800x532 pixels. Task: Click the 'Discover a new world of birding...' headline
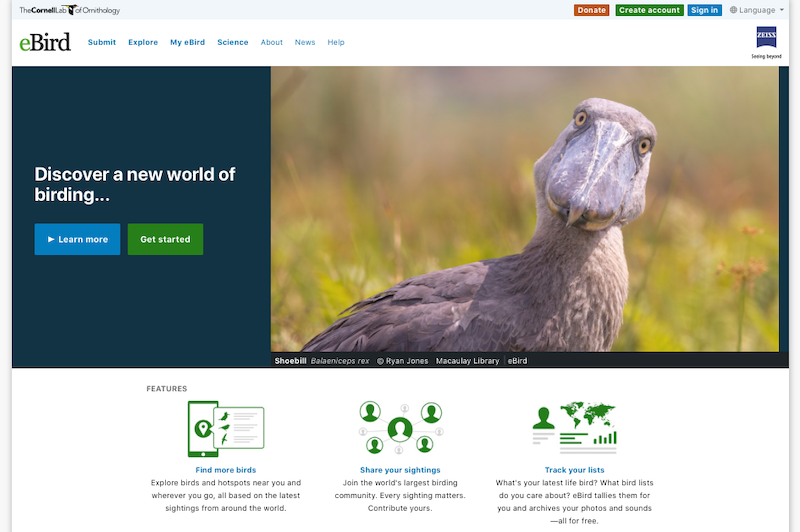tap(135, 184)
